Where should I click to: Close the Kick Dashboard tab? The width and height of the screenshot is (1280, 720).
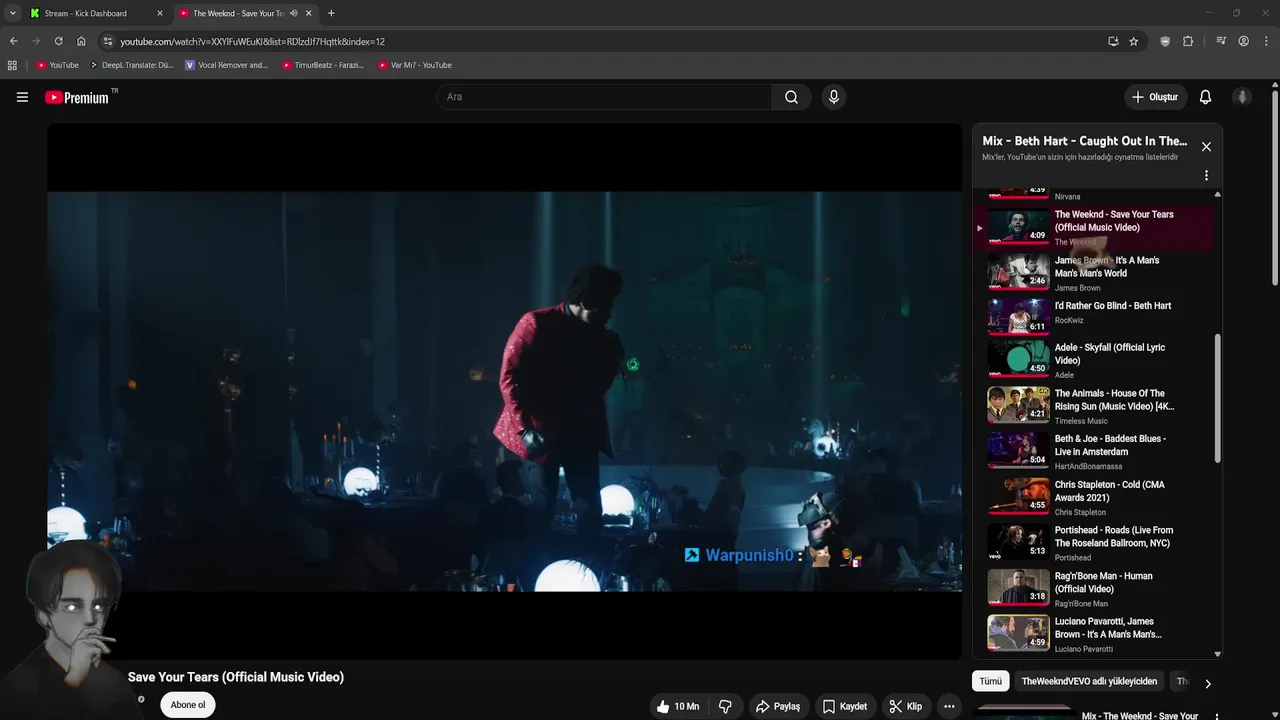[159, 13]
